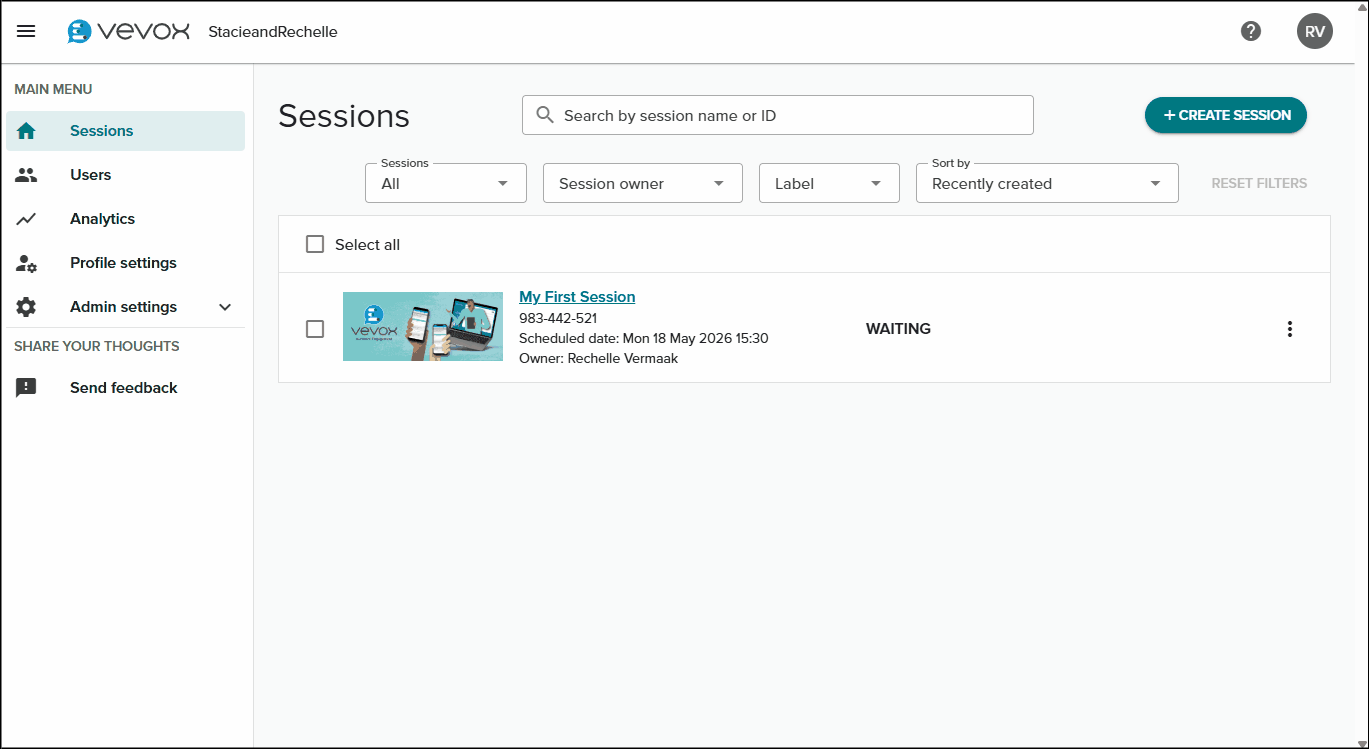
Task: Click the Vevox logo
Action: coord(128,31)
